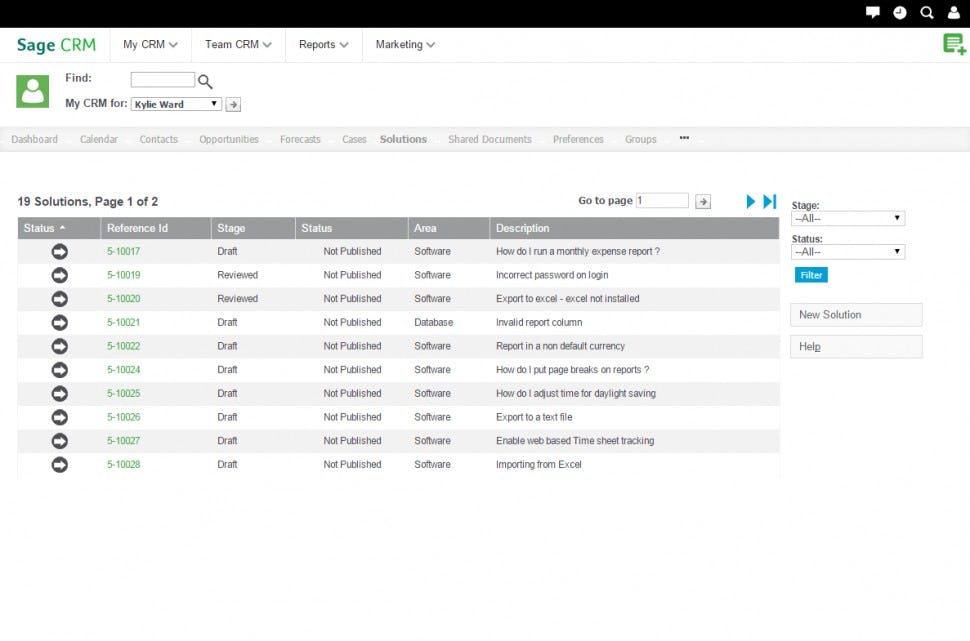Viewport: 970px width, 641px height.
Task: Open more tabs ellipsis icon
Action: 684,138
